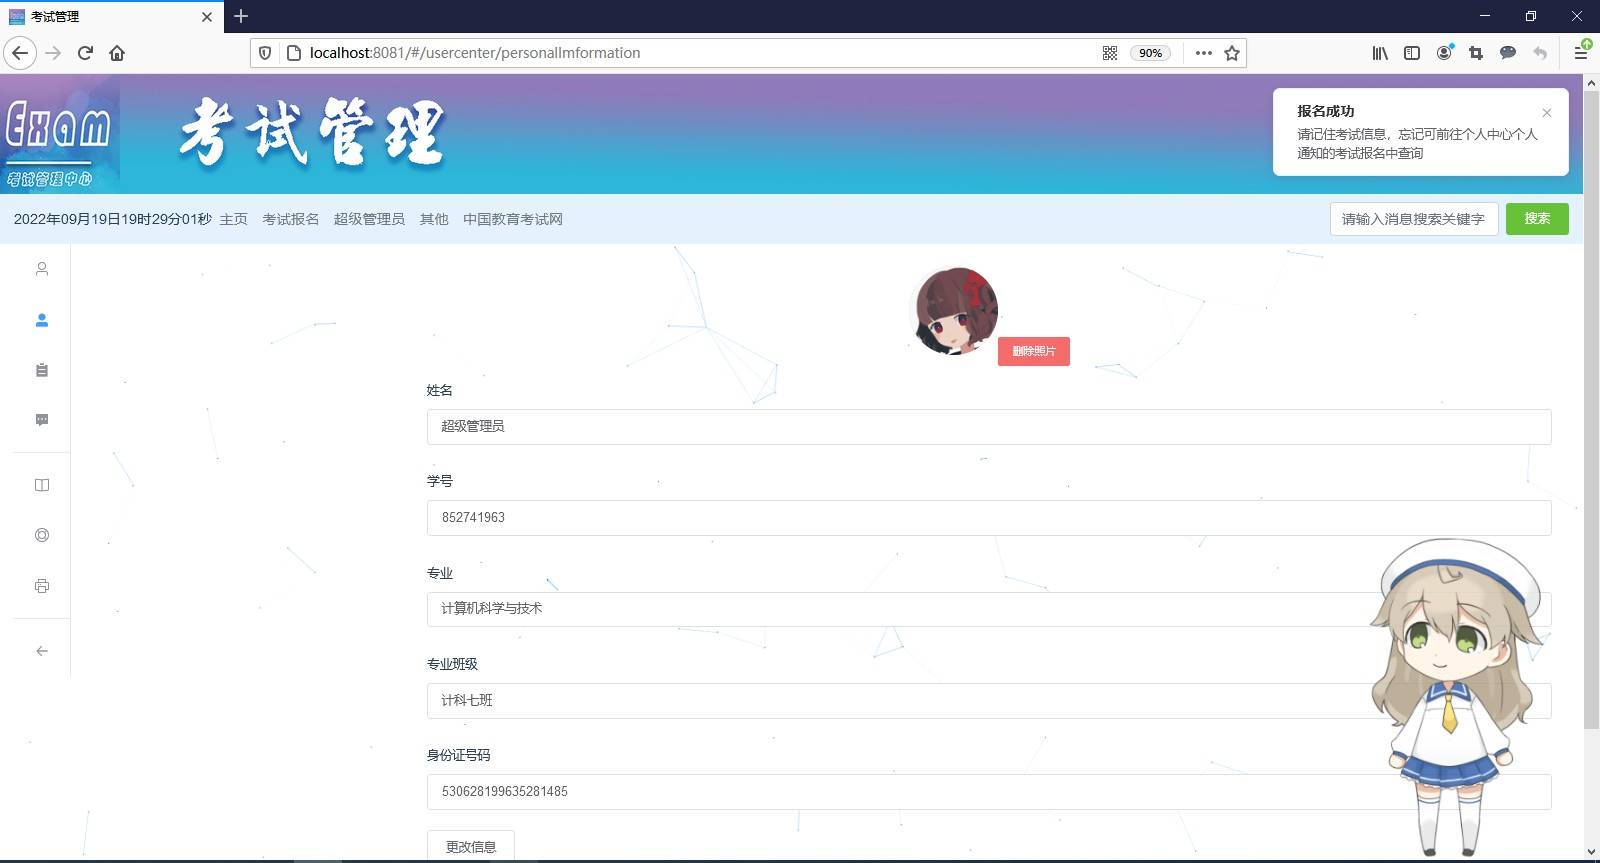Close the 考试管理 browser tab
This screenshot has height=863, width=1600.
[207, 17]
